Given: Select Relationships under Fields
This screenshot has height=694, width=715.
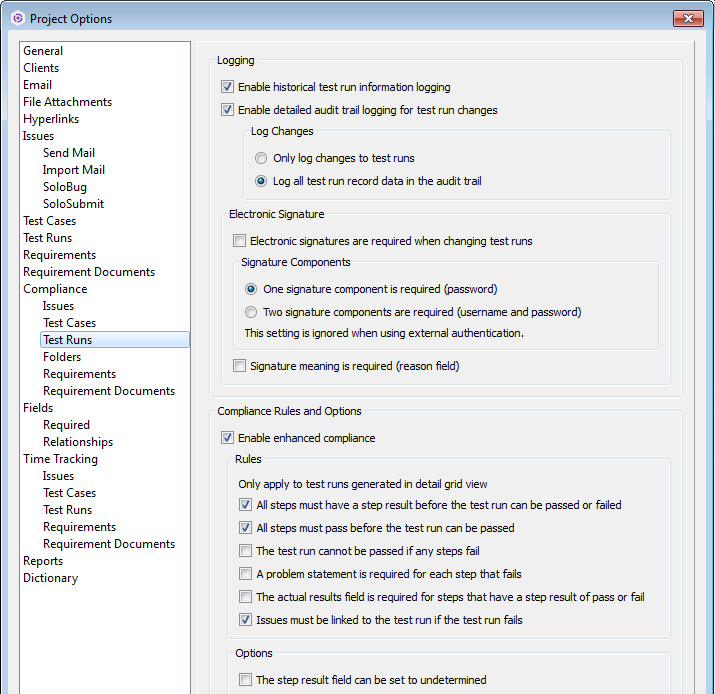Looking at the screenshot, I should click(78, 442).
